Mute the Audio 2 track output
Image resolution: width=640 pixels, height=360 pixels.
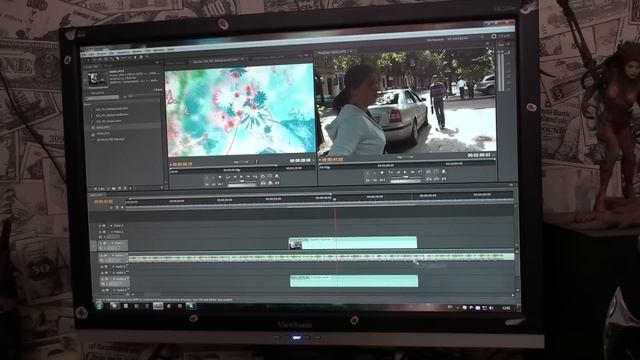[x=102, y=267]
